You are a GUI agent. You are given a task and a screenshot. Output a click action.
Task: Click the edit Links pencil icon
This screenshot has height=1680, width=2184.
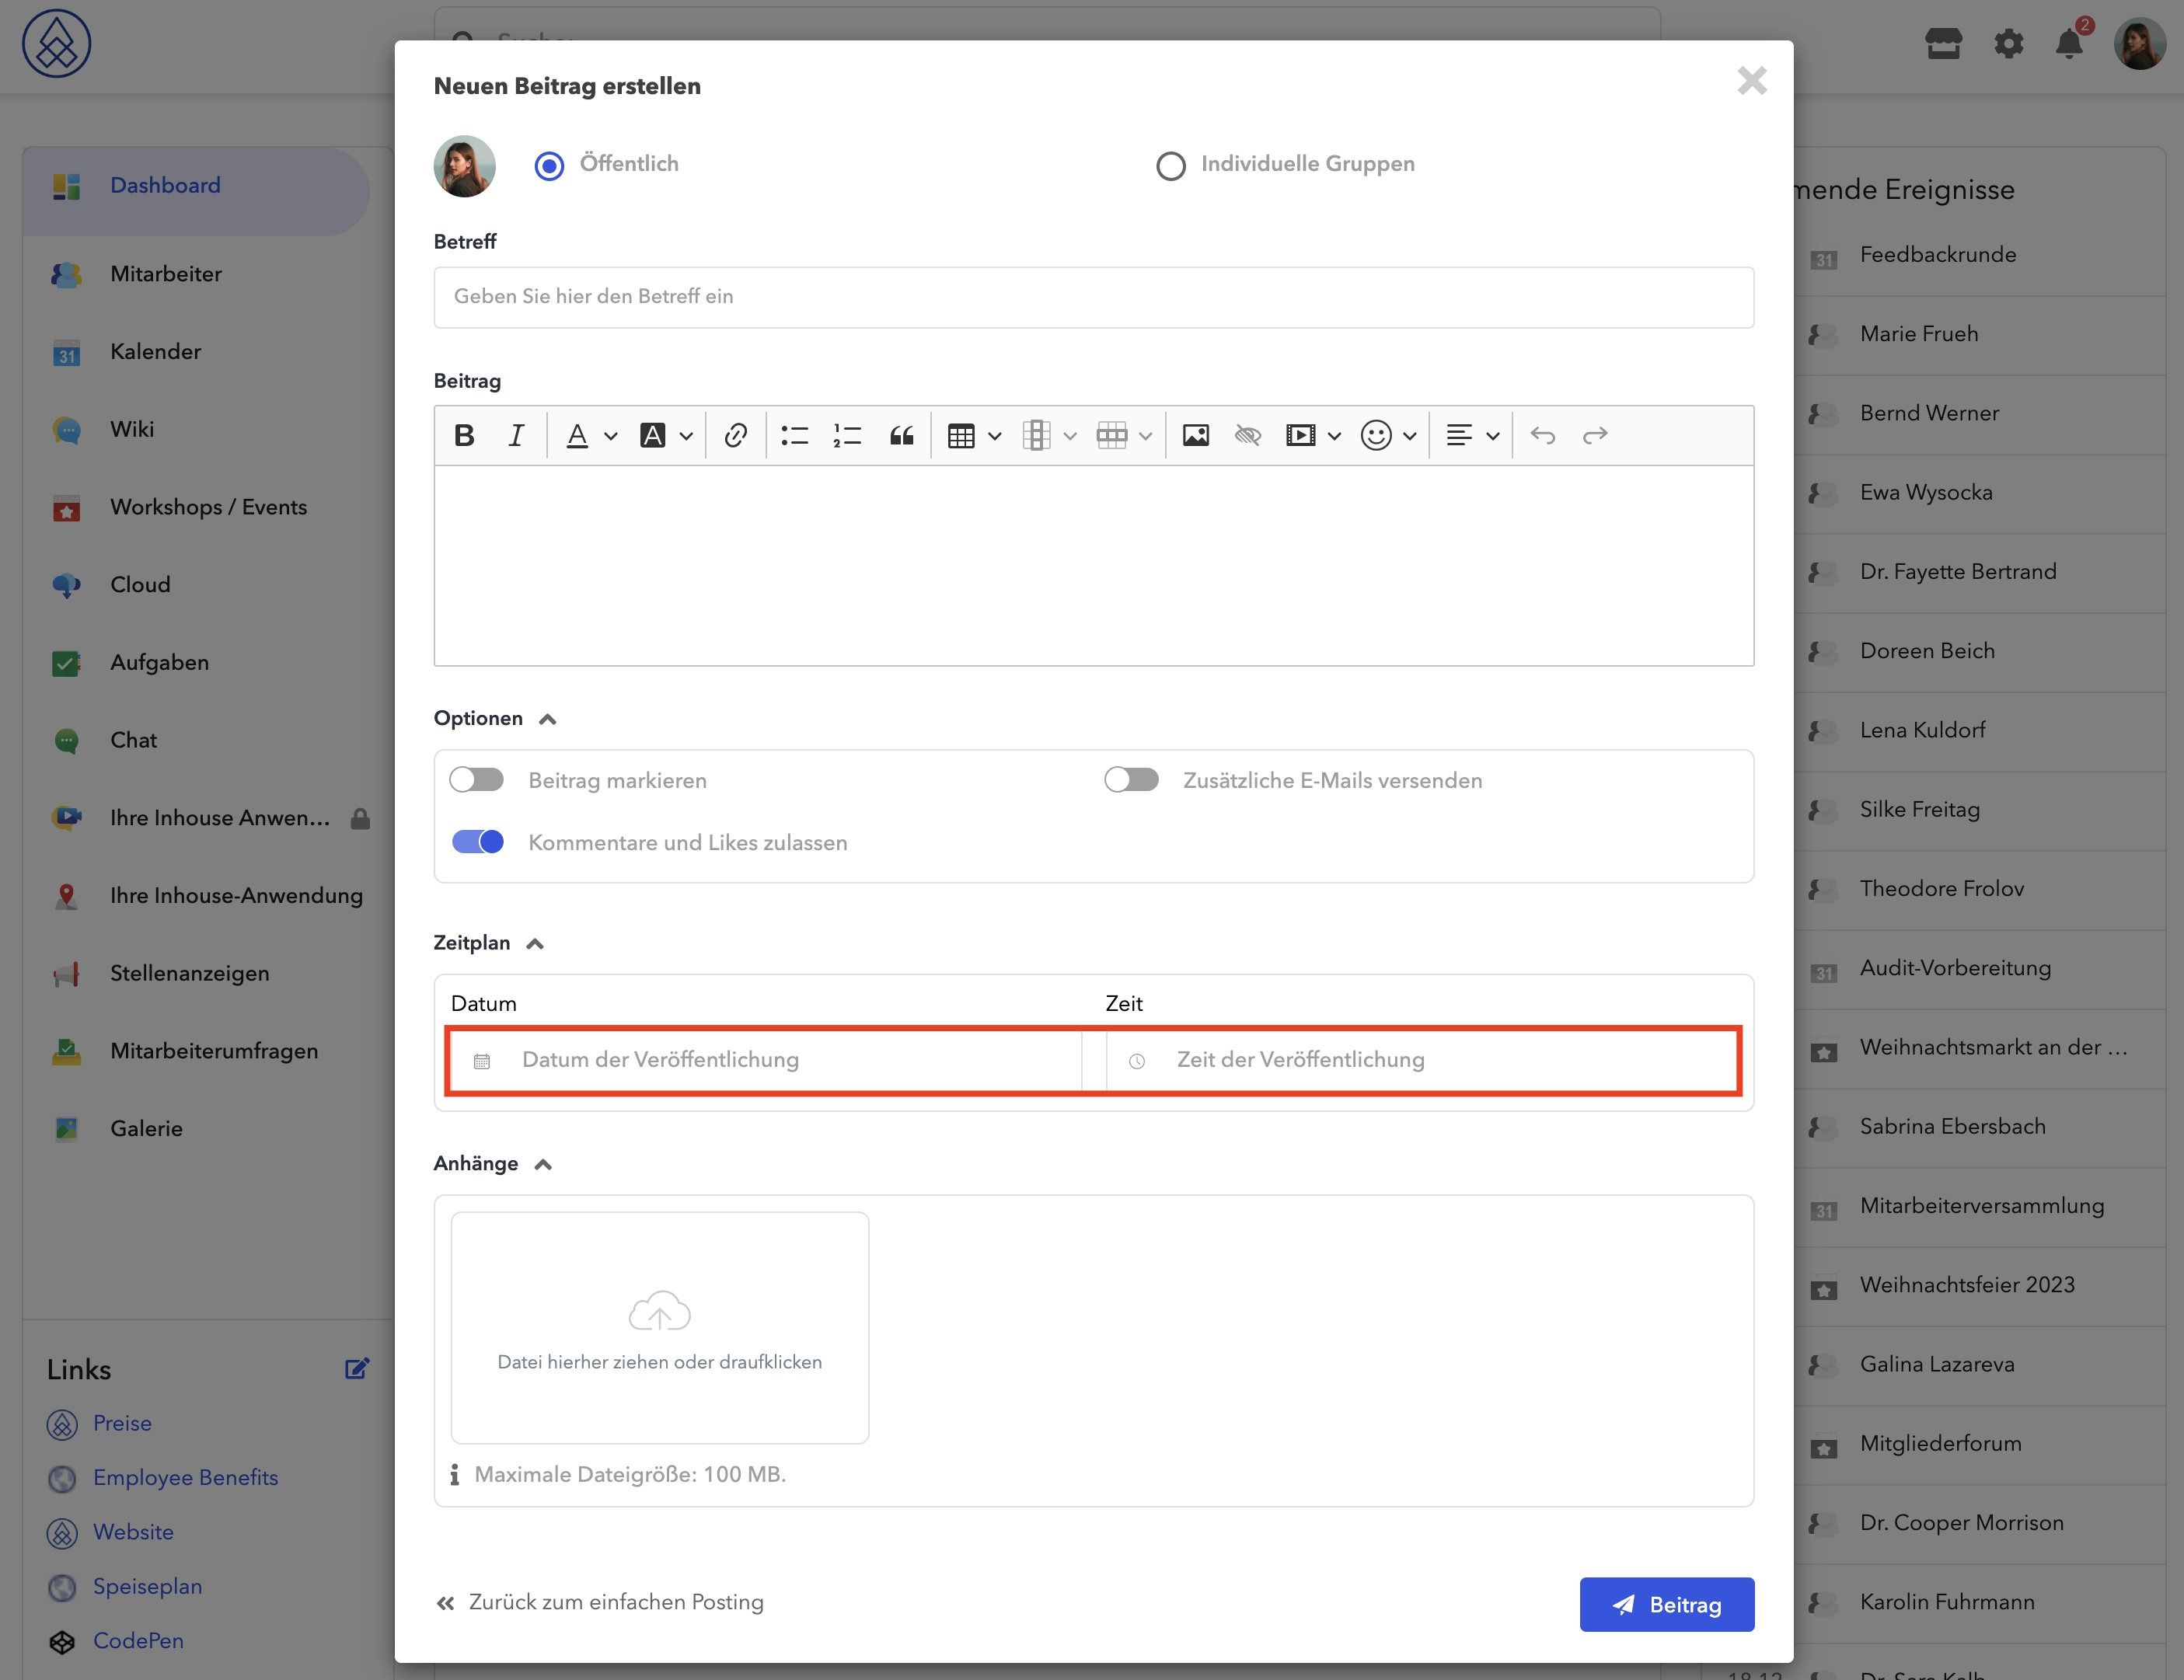357,1368
